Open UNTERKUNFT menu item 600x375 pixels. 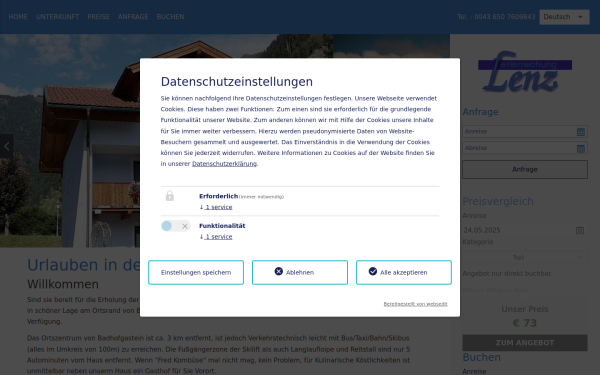pyautogui.click(x=57, y=17)
